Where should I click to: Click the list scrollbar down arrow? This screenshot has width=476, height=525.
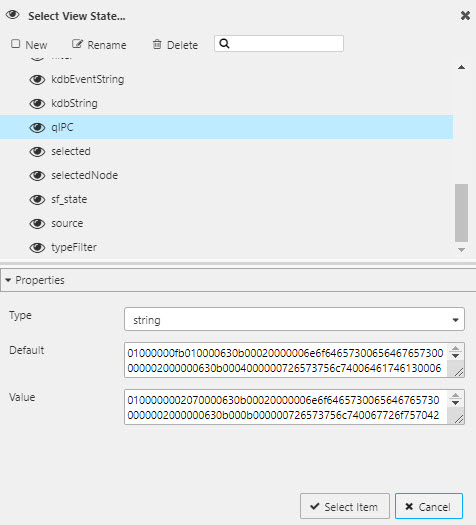click(x=462, y=250)
